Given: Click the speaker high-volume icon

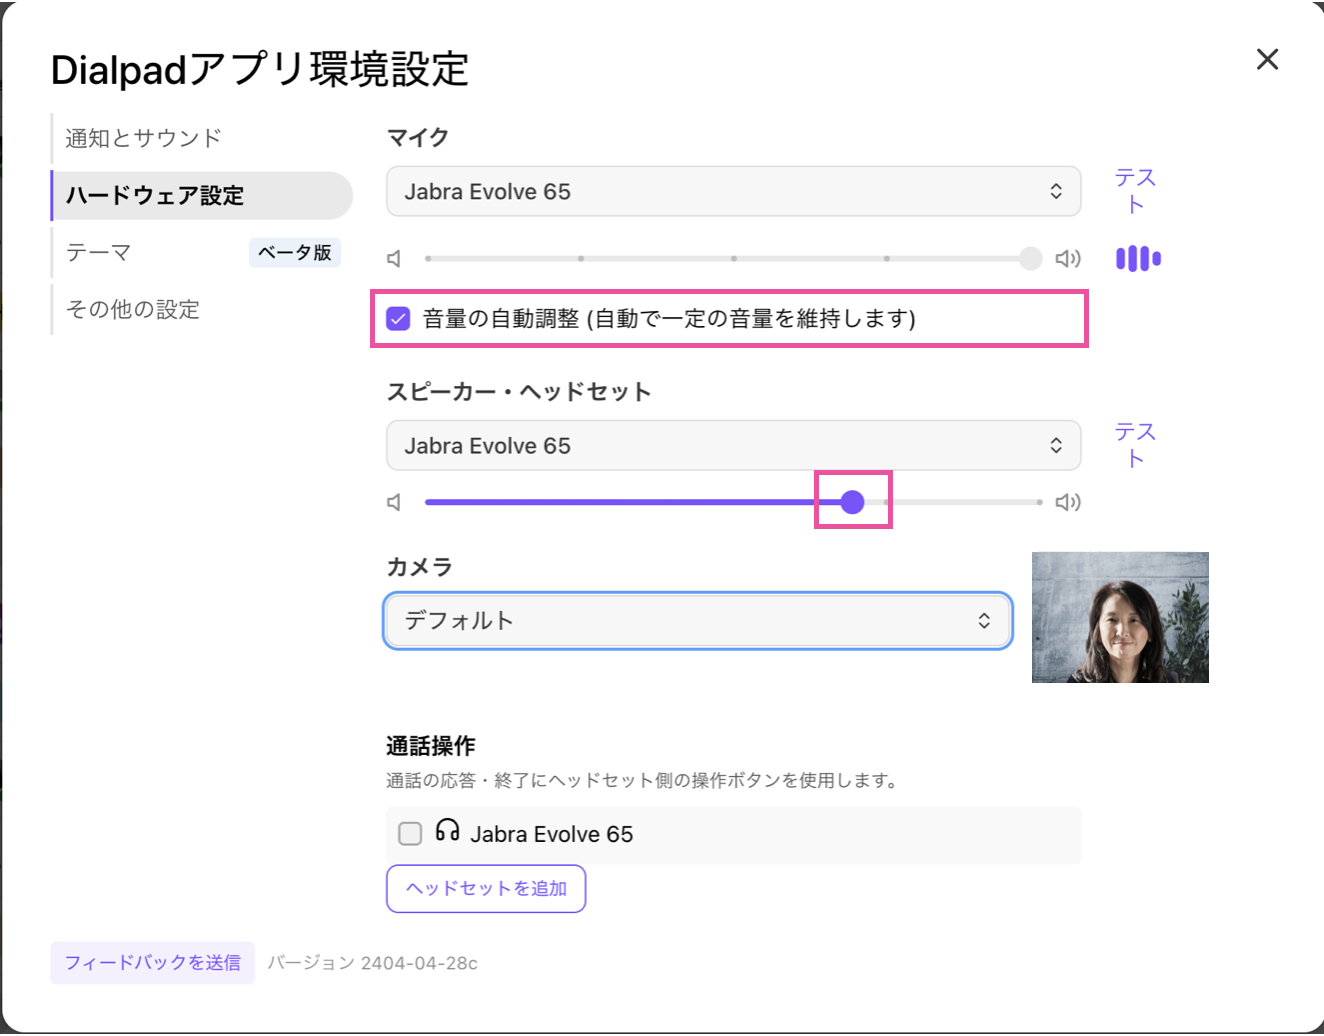Looking at the screenshot, I should pyautogui.click(x=1068, y=502).
